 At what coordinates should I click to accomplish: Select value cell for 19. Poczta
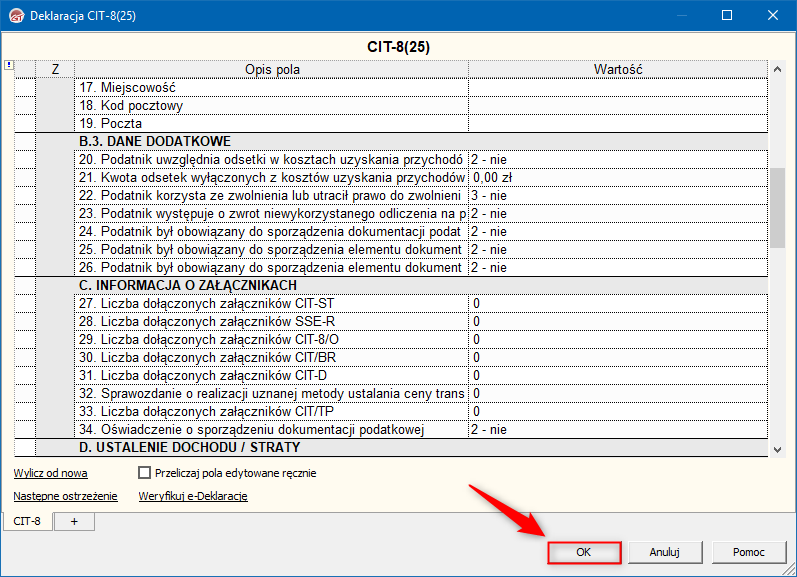pos(618,124)
